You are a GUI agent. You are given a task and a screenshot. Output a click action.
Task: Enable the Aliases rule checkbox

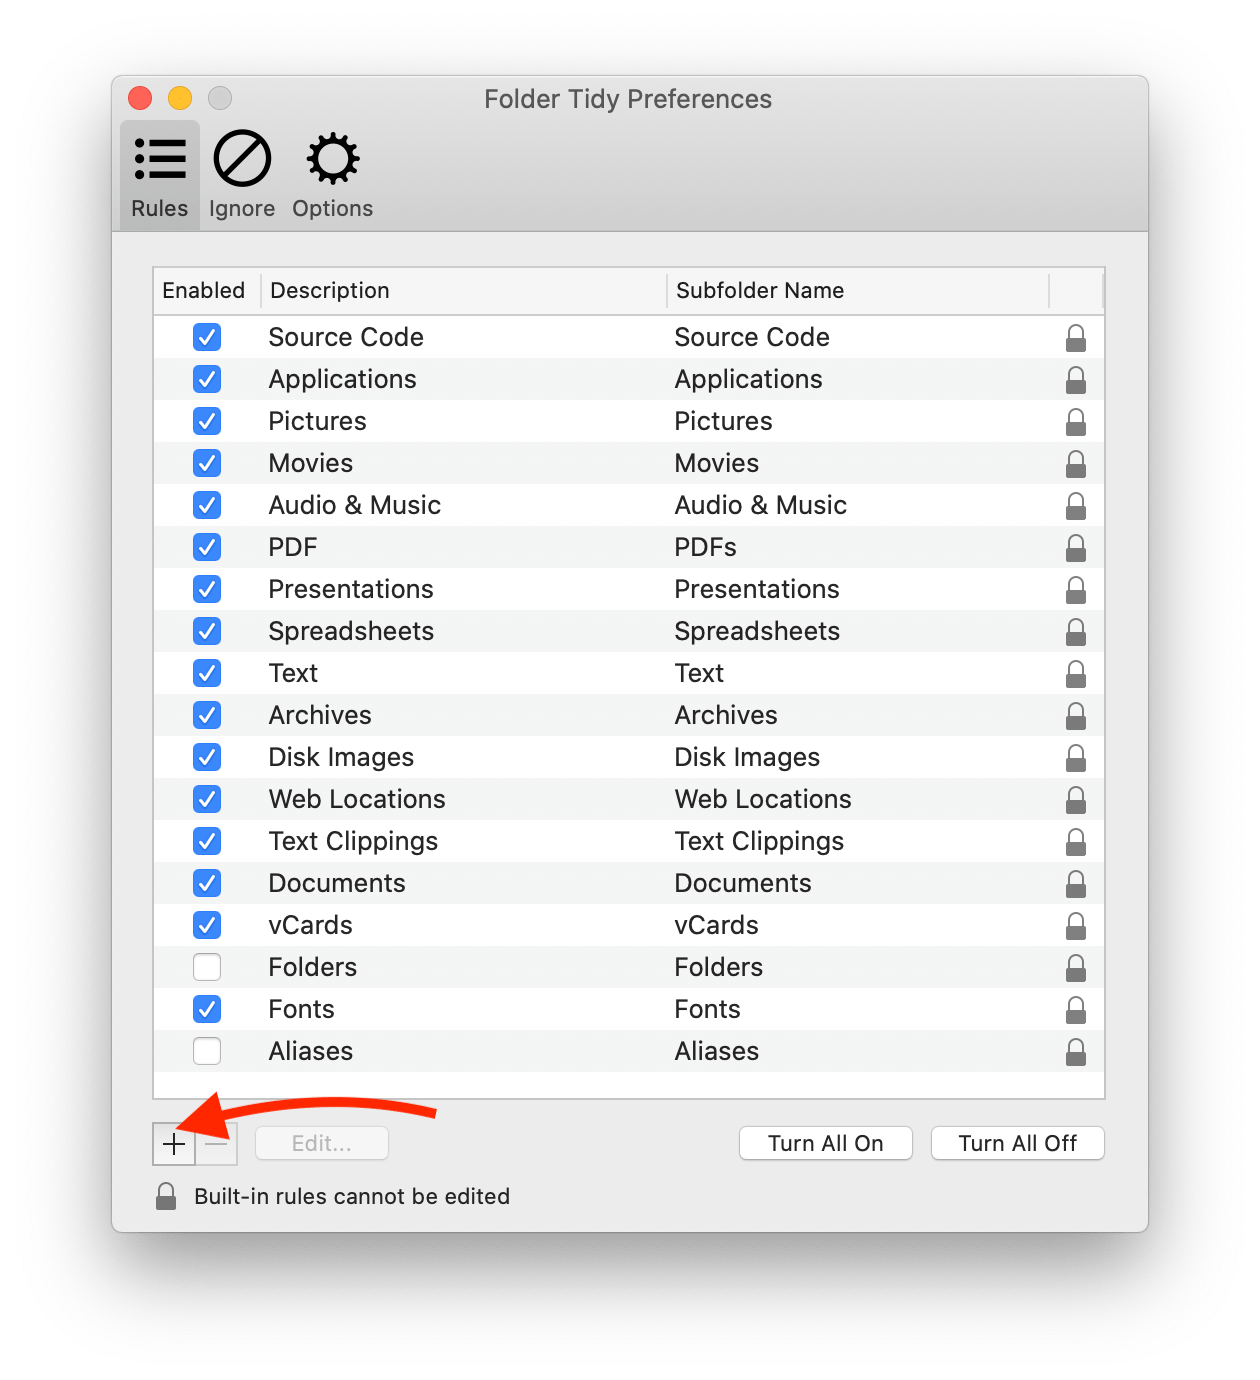(207, 1051)
